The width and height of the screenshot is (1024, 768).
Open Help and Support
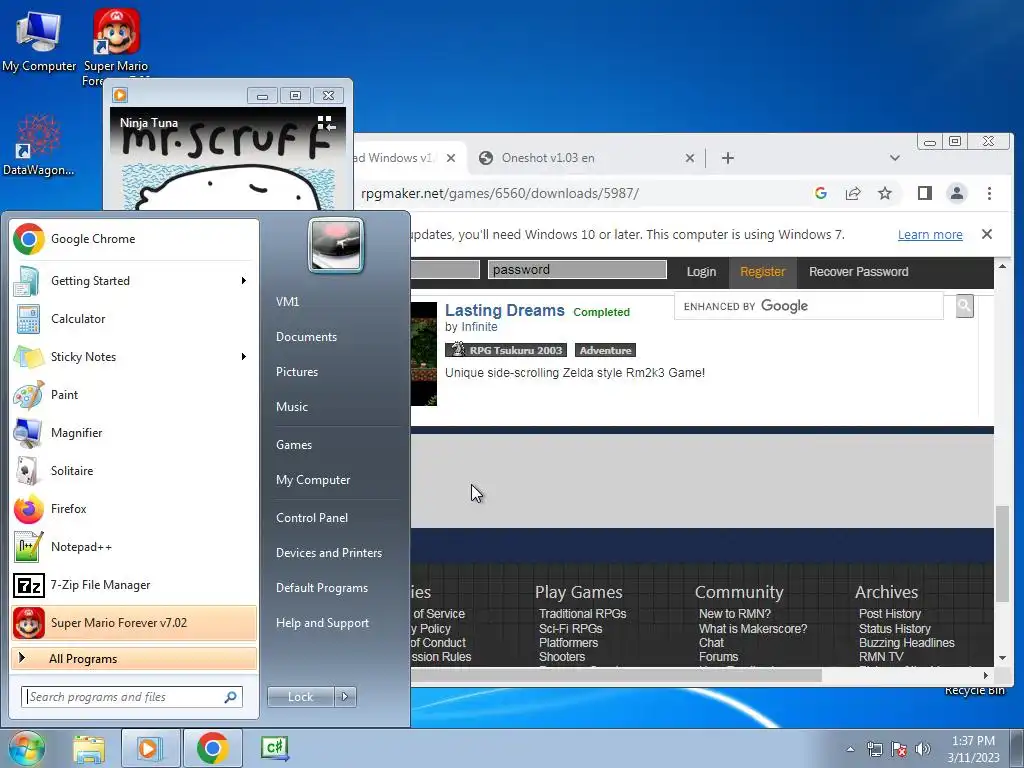[x=323, y=623]
